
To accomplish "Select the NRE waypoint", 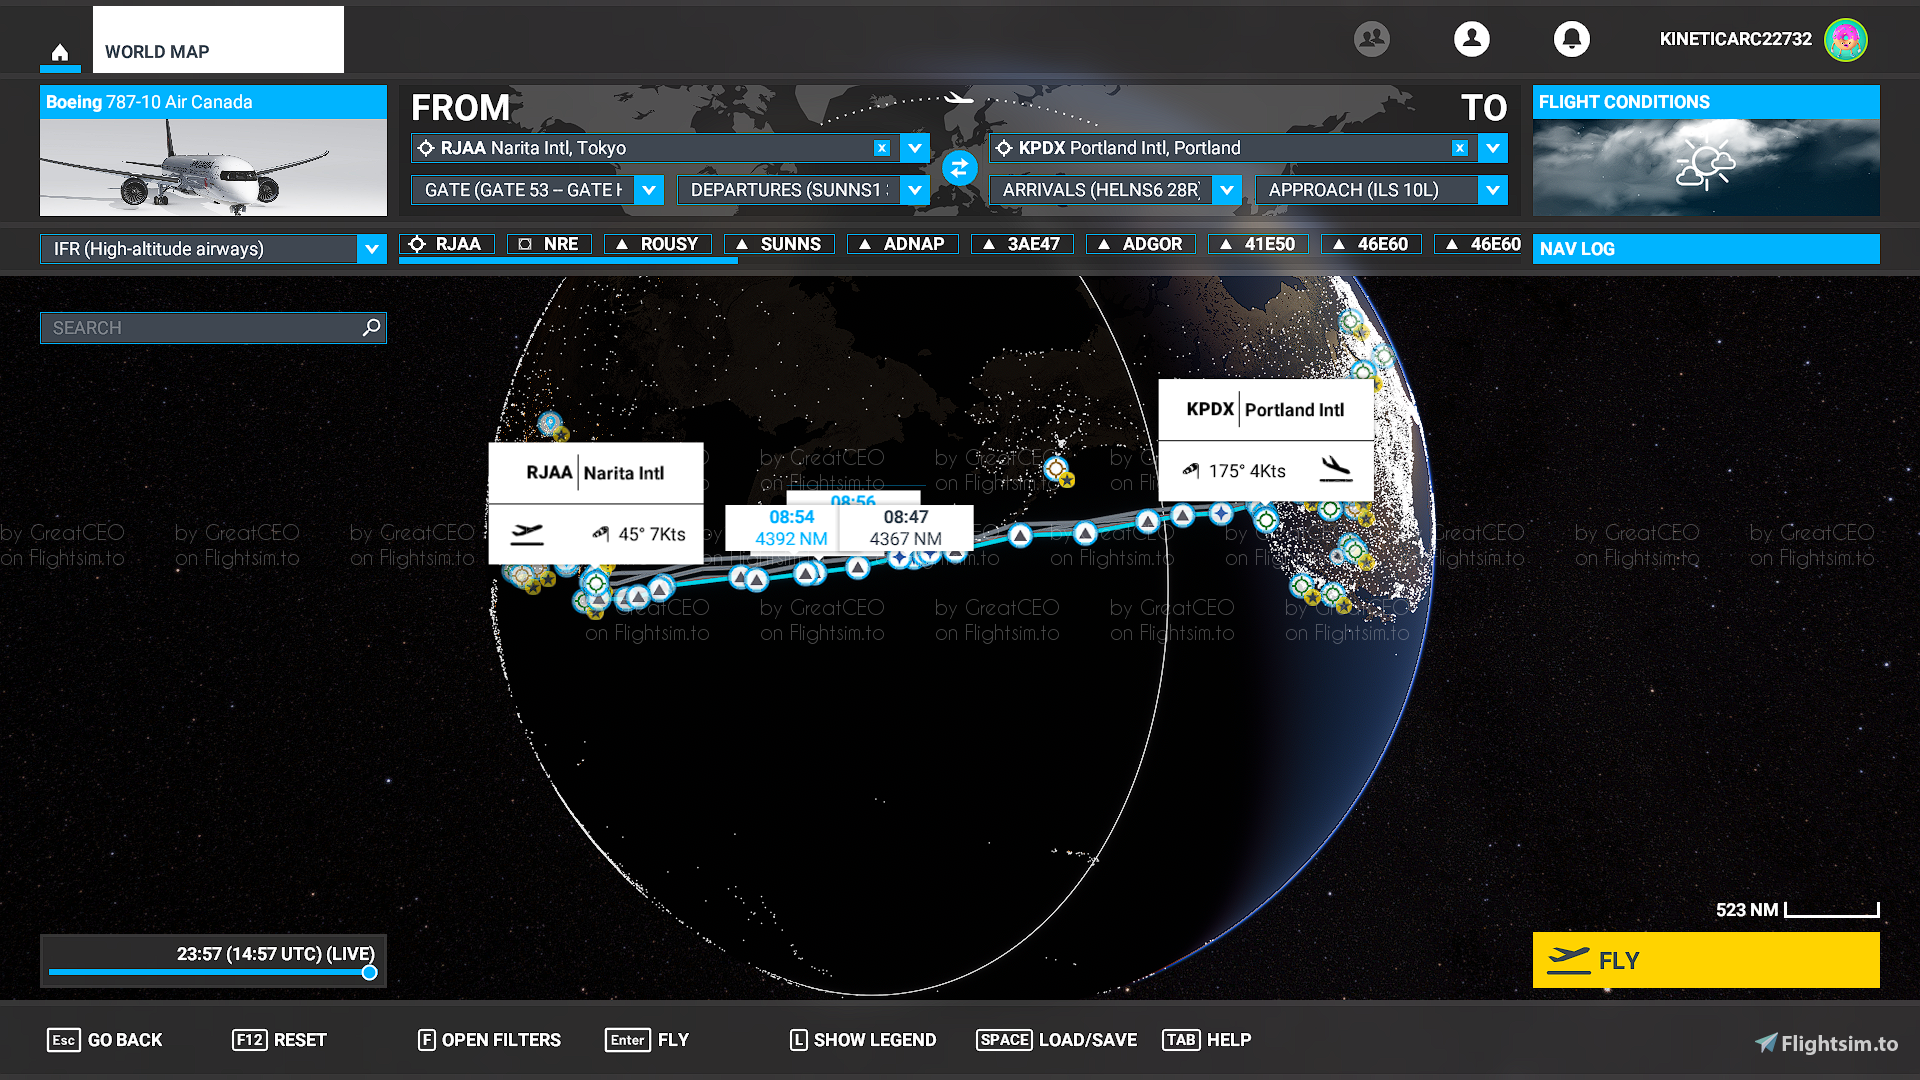I will click(x=549, y=244).
